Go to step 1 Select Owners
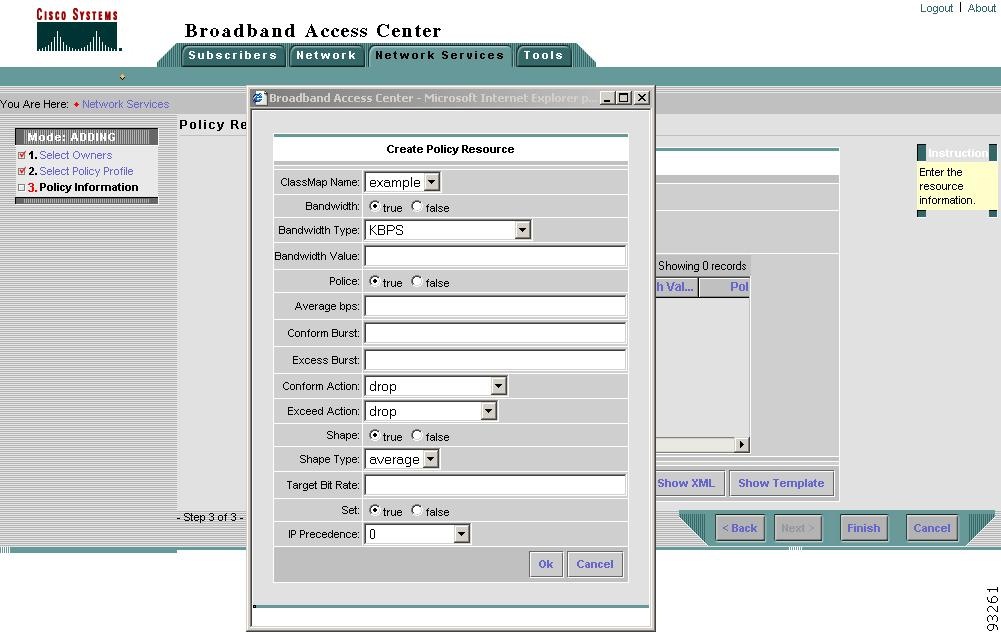 75,155
